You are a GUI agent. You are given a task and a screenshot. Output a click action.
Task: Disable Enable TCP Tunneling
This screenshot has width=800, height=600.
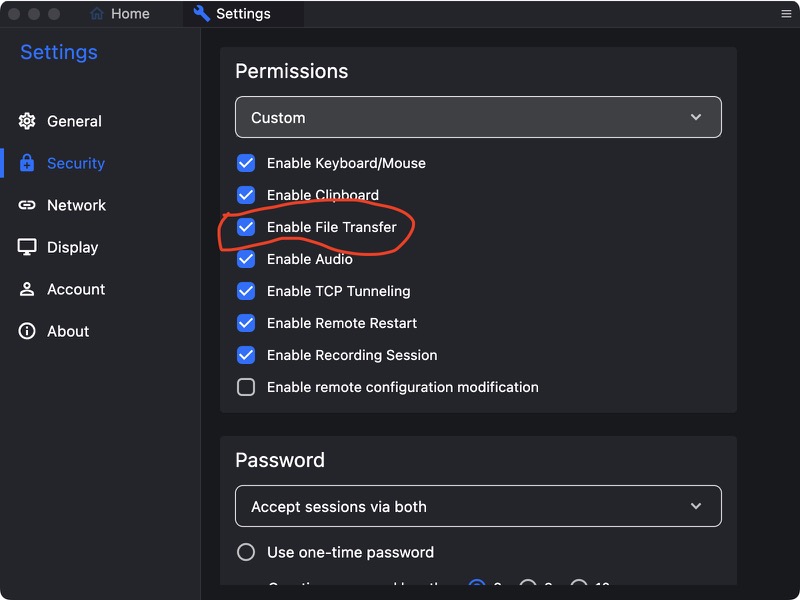coord(246,291)
